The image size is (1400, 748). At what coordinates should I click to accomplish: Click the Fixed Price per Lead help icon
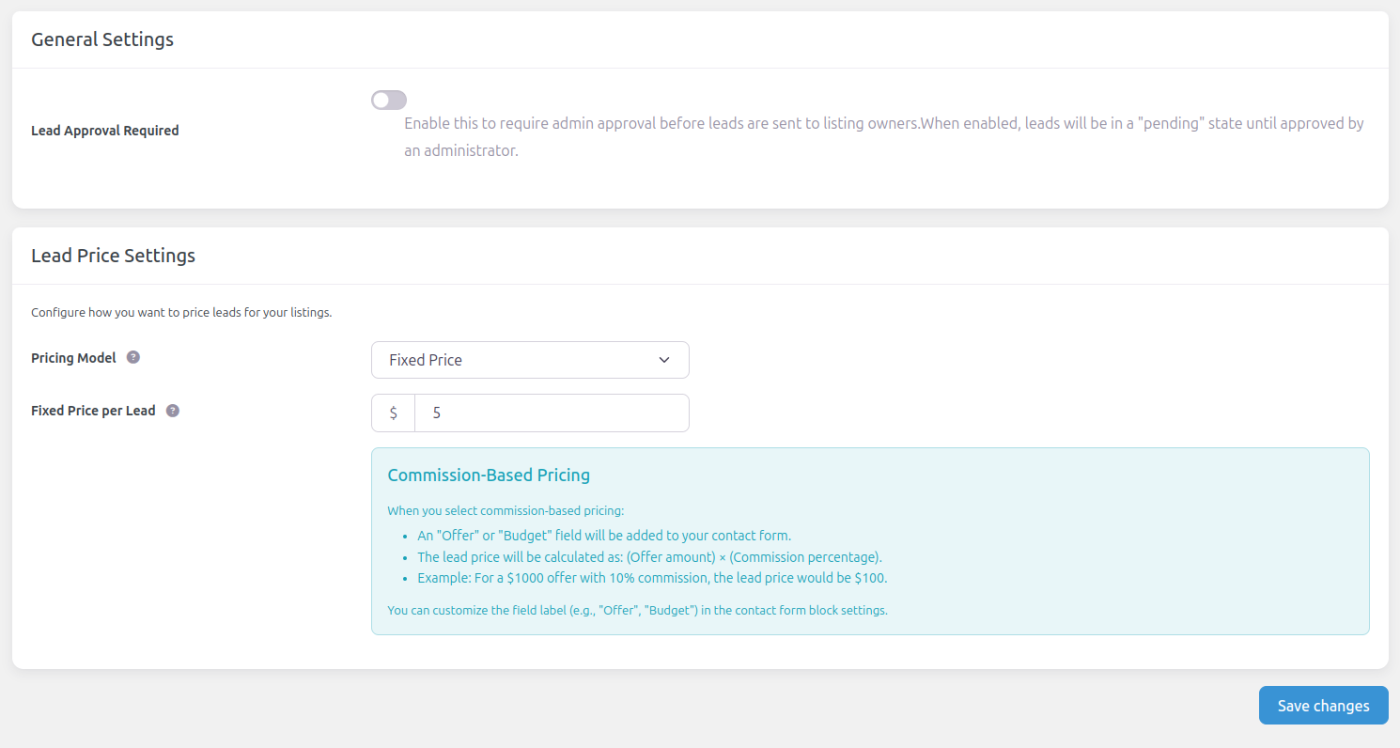tap(172, 410)
